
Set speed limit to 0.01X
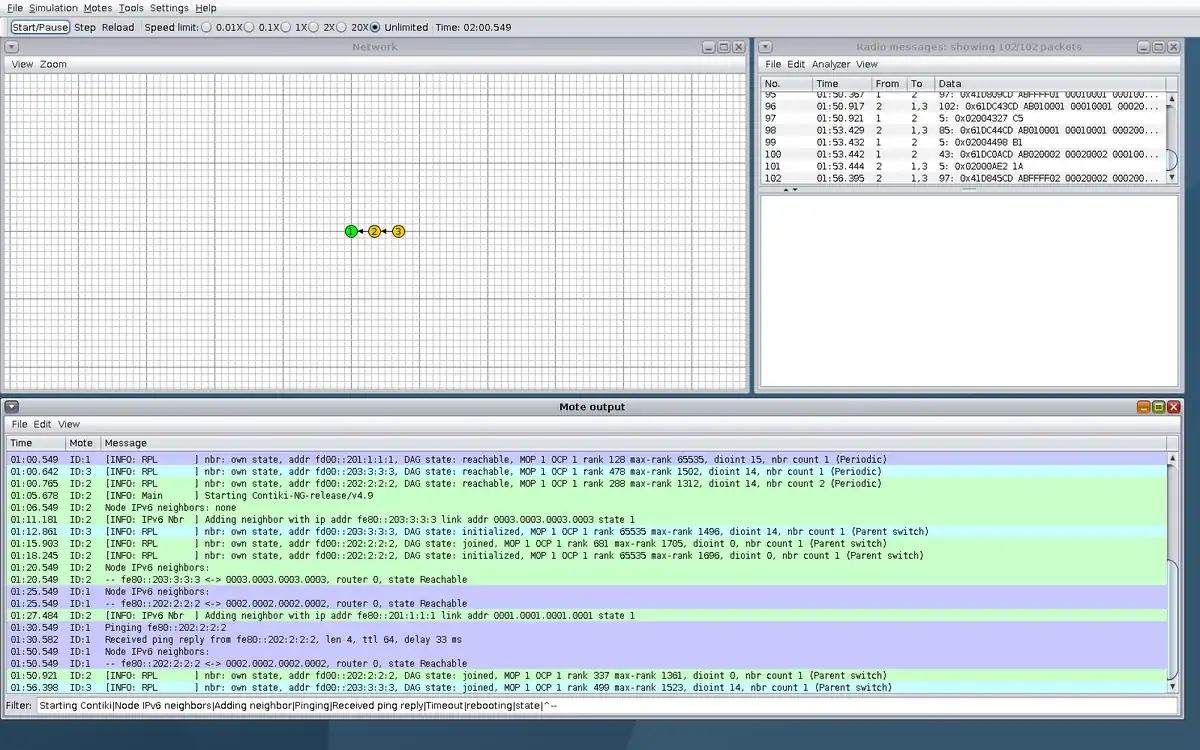[207, 27]
